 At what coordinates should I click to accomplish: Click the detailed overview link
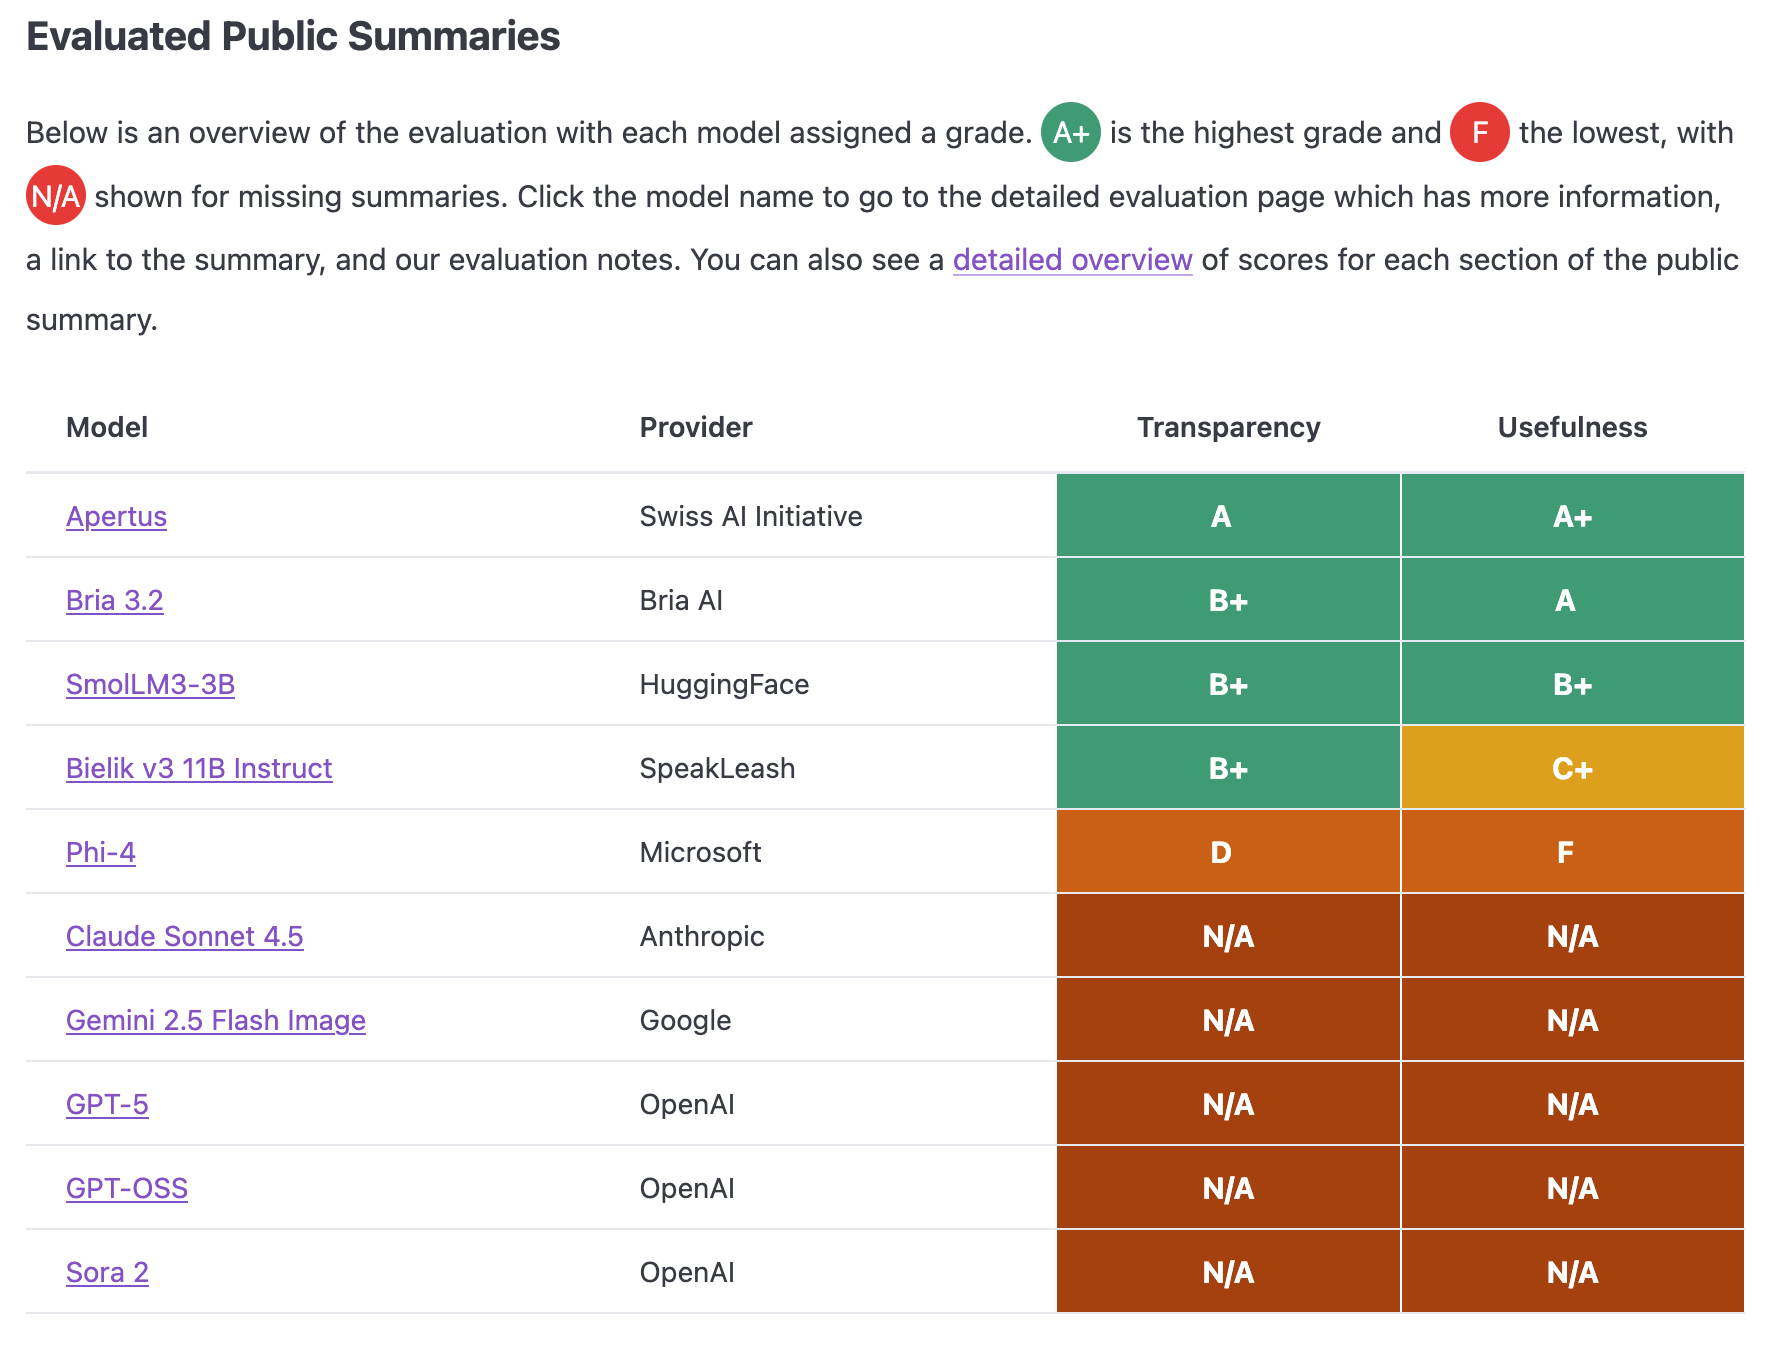point(1072,259)
